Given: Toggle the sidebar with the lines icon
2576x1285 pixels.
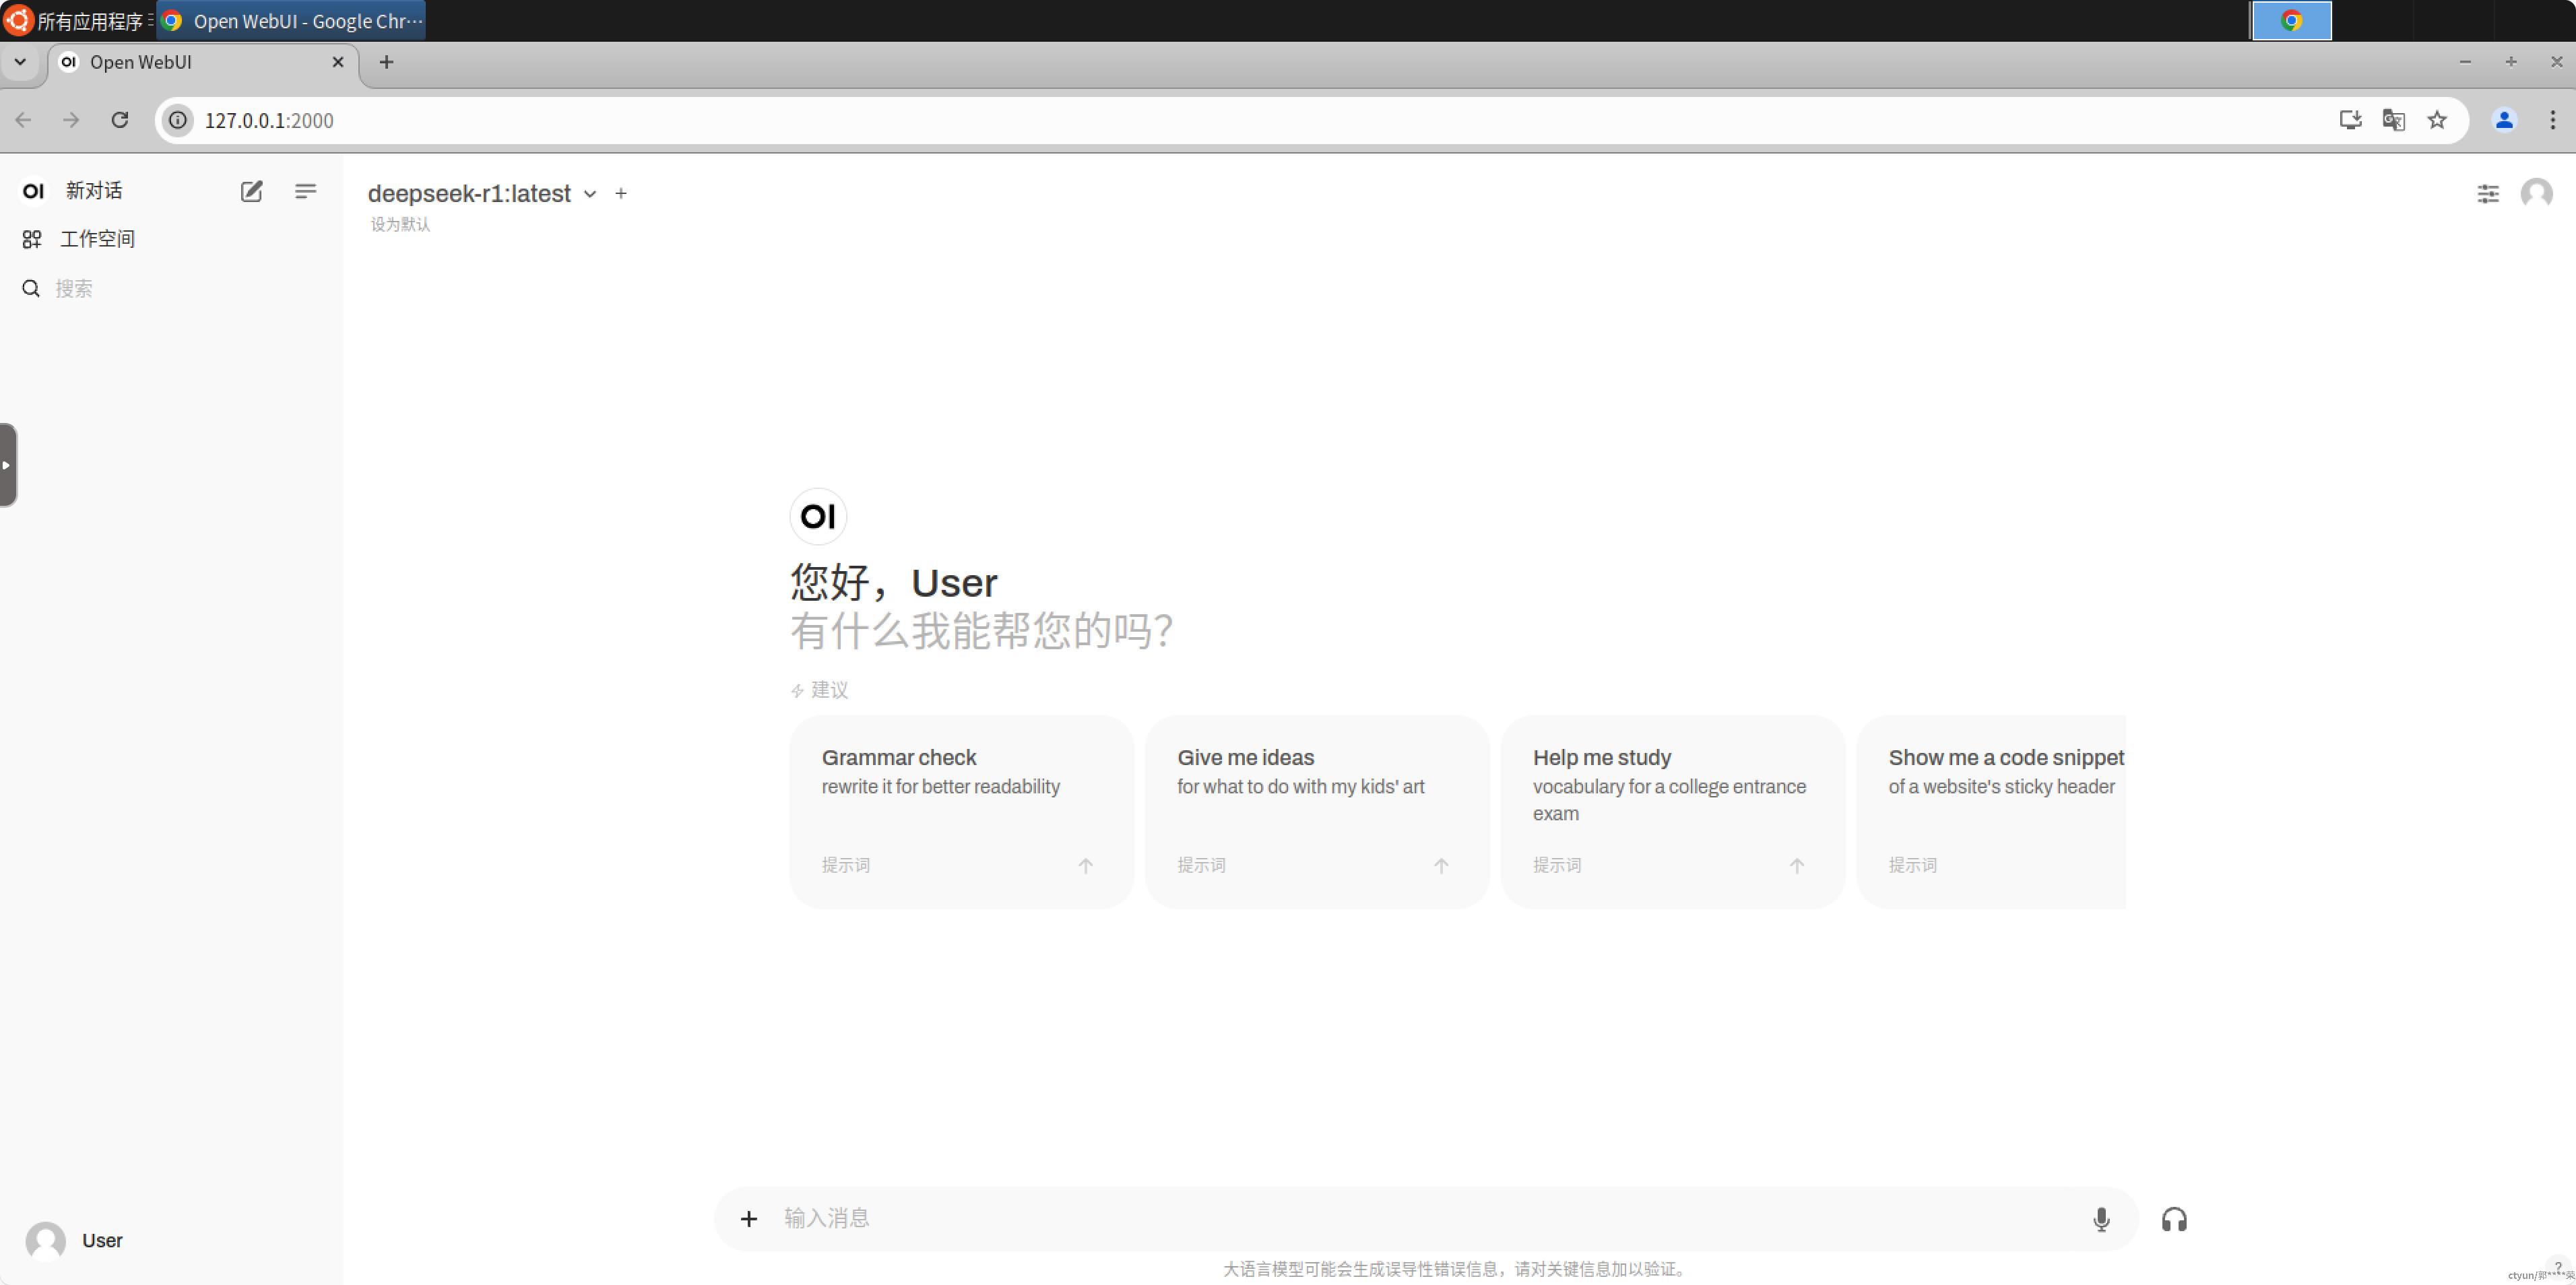Looking at the screenshot, I should pyautogui.click(x=306, y=191).
